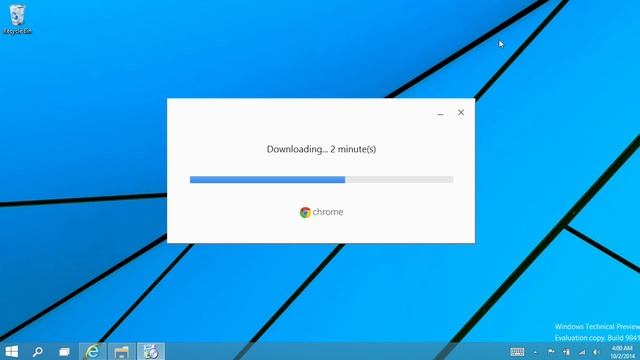Expand the hidden tray icons arrow
Image resolution: width=640 pixels, height=360 pixels.
[x=535, y=352]
